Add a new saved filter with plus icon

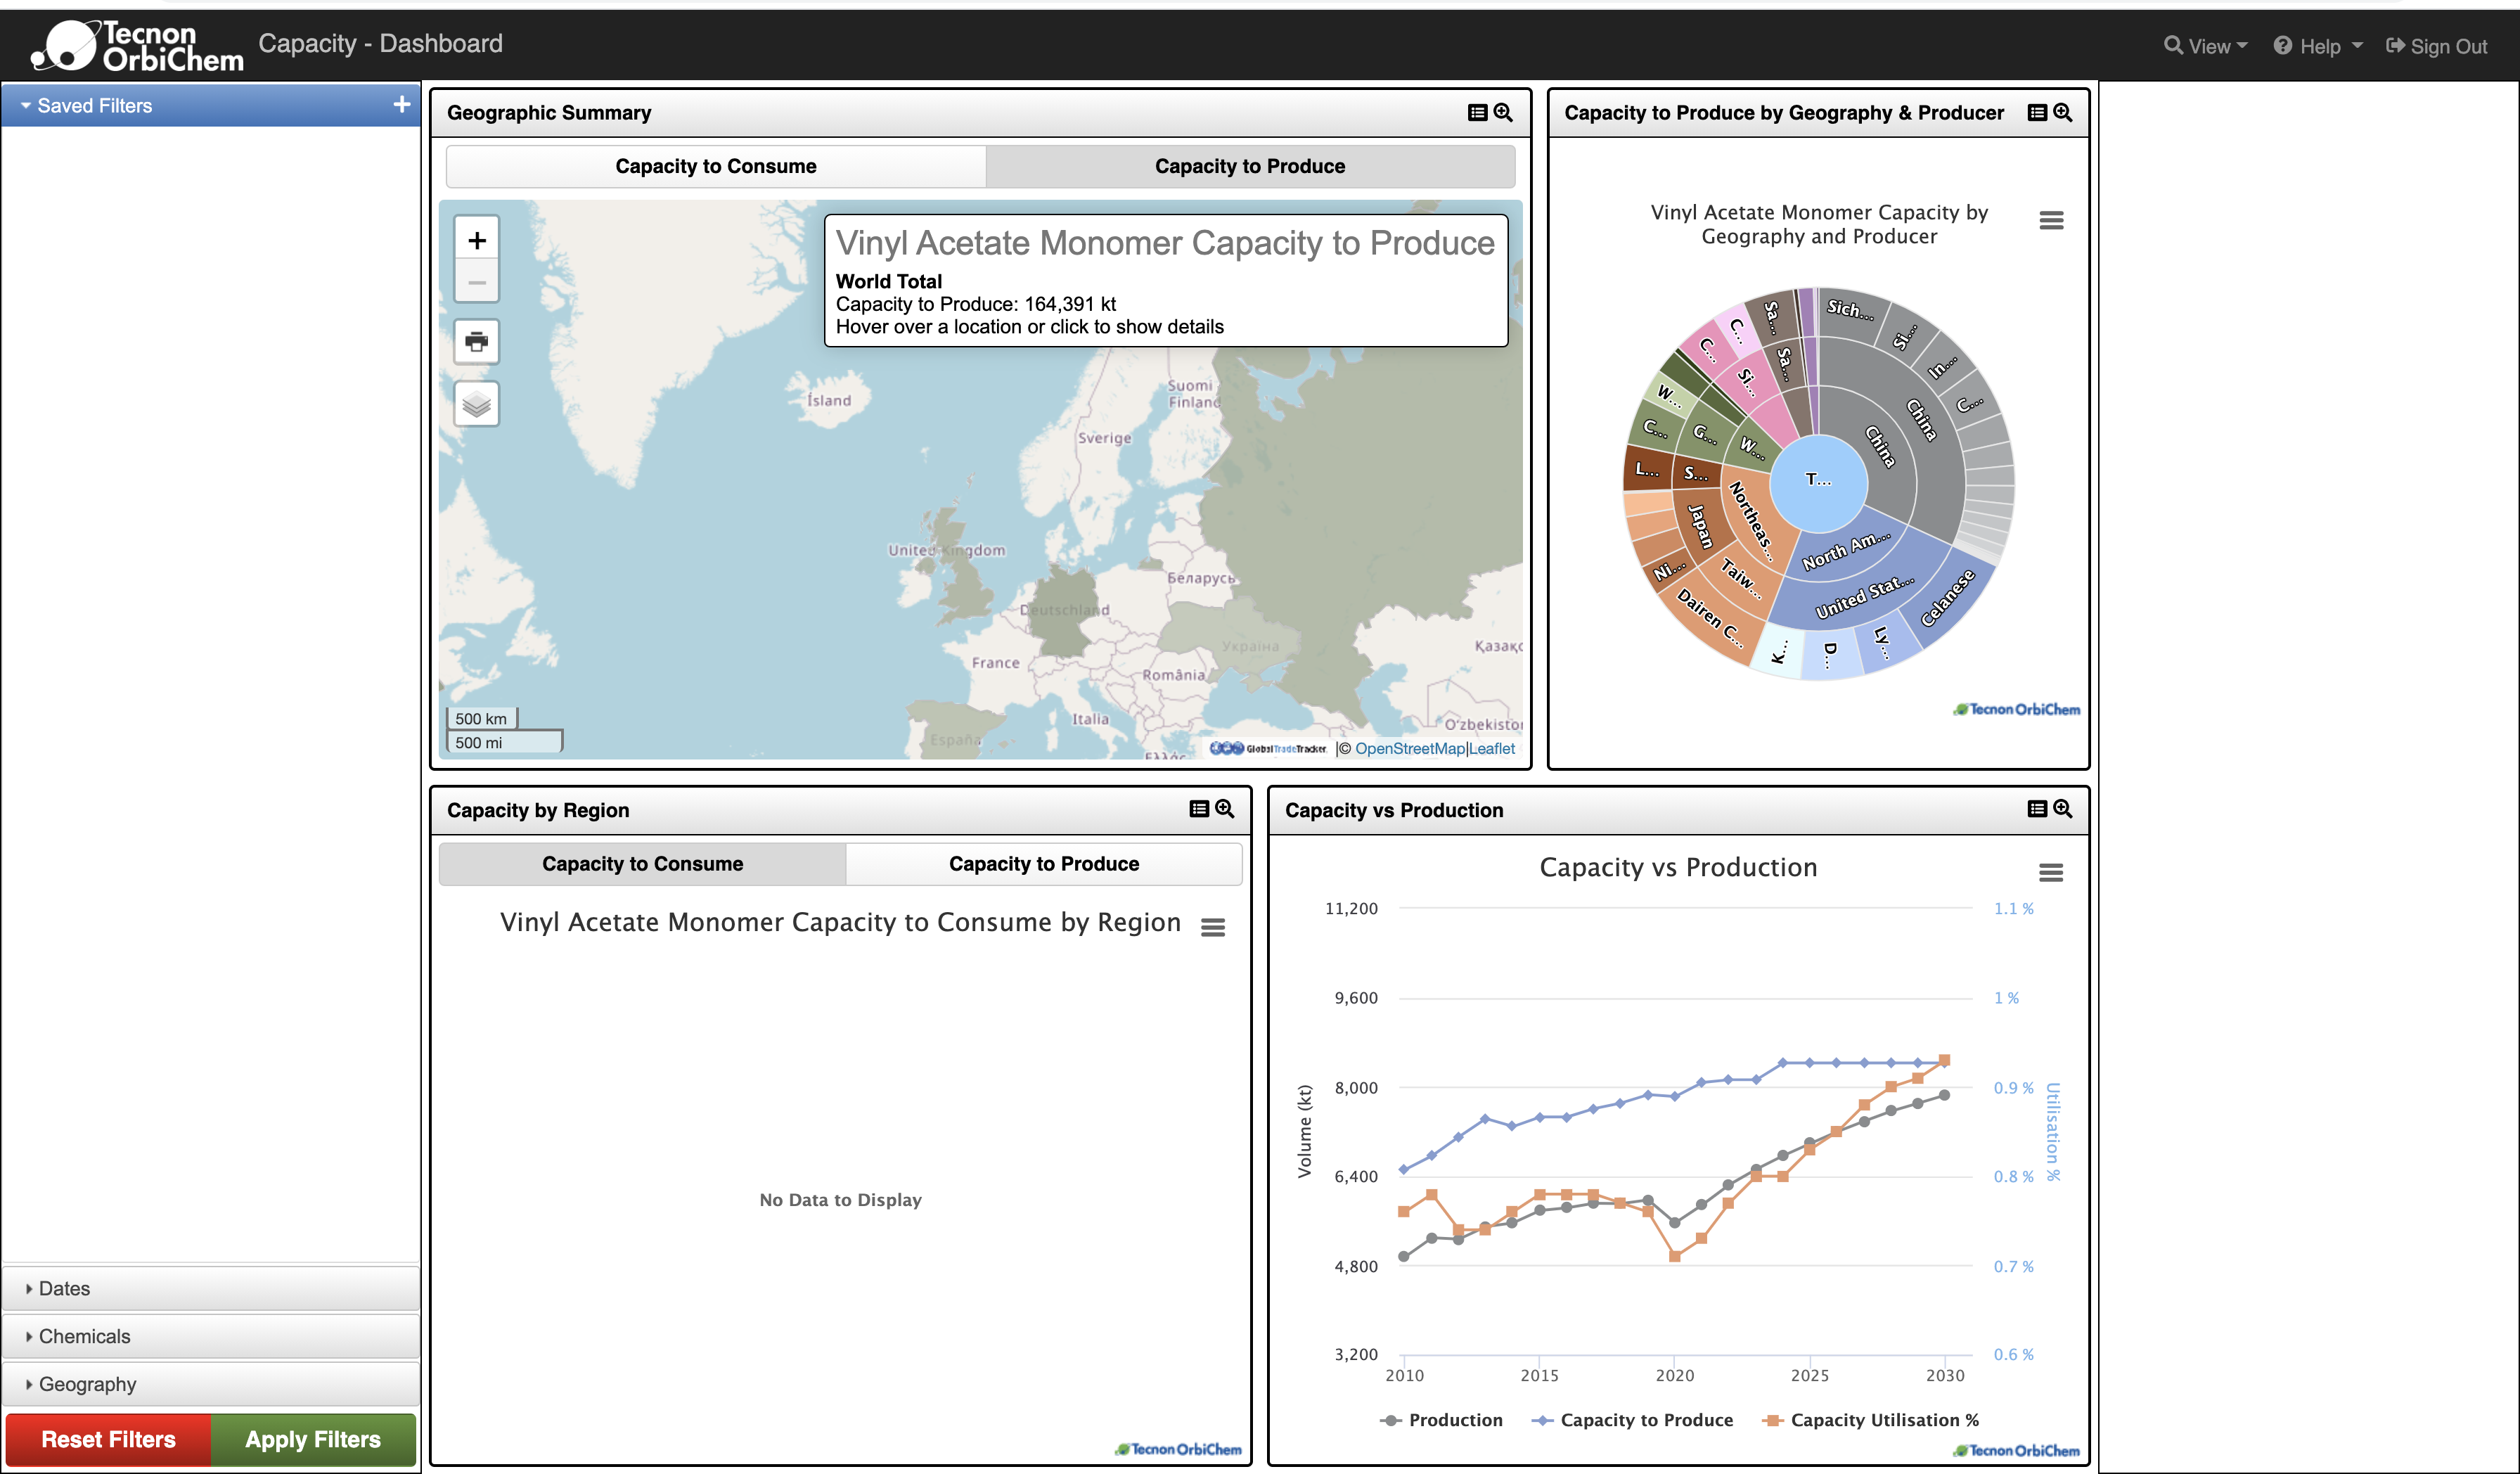point(402,105)
